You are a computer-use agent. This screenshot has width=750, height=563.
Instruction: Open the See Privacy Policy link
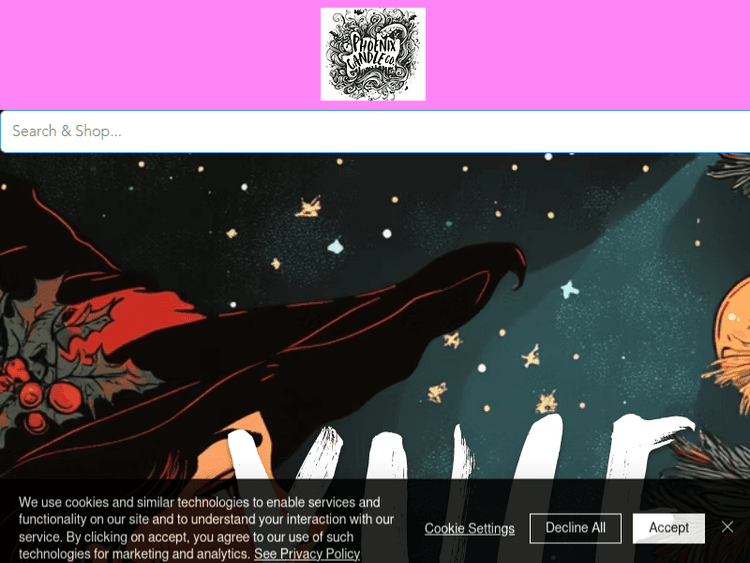point(307,554)
